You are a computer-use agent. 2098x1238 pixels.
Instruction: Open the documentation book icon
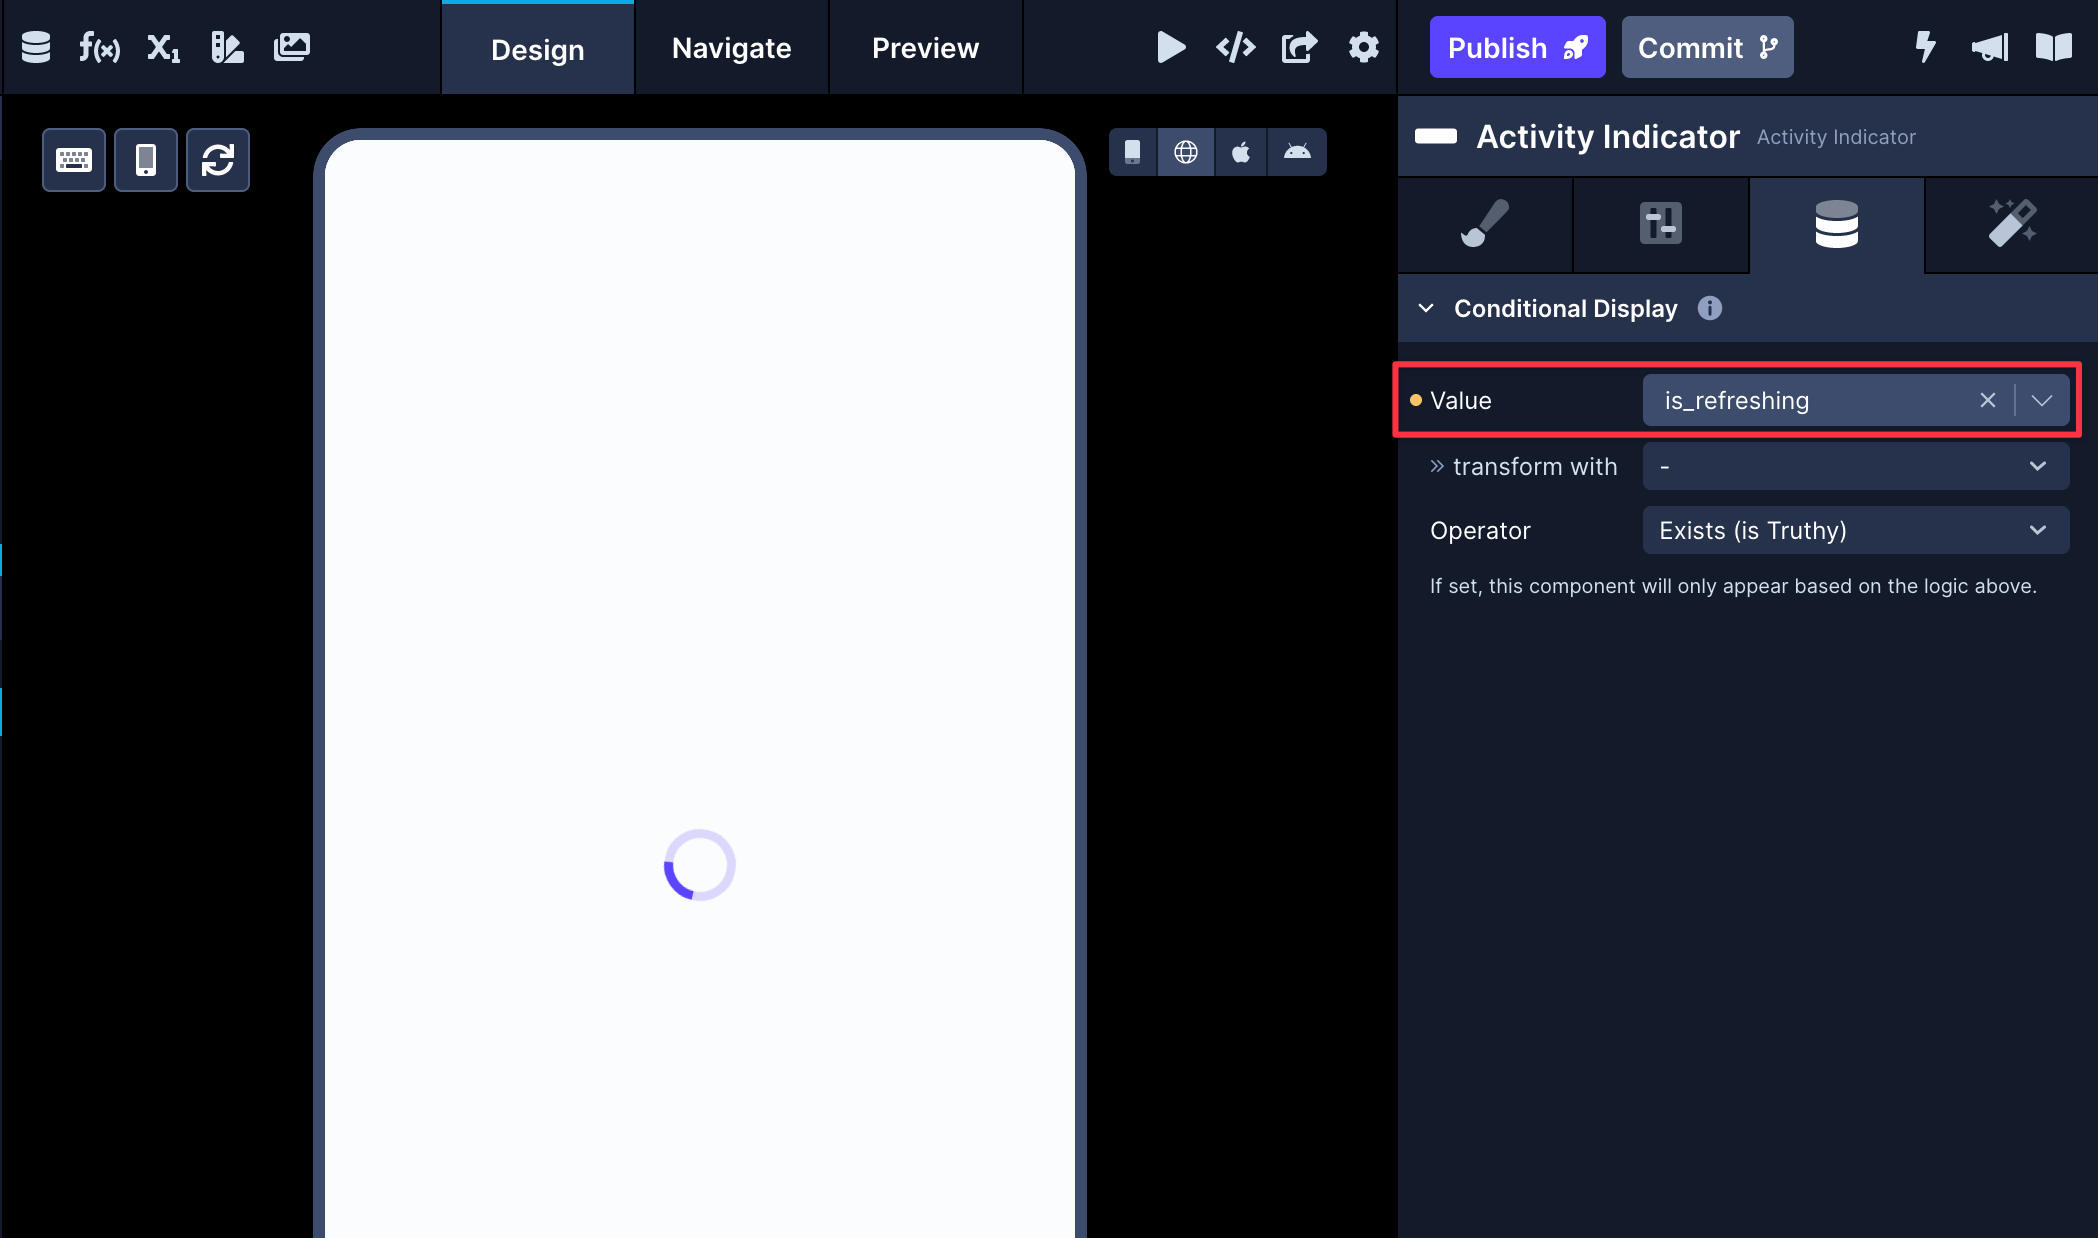click(x=2054, y=47)
